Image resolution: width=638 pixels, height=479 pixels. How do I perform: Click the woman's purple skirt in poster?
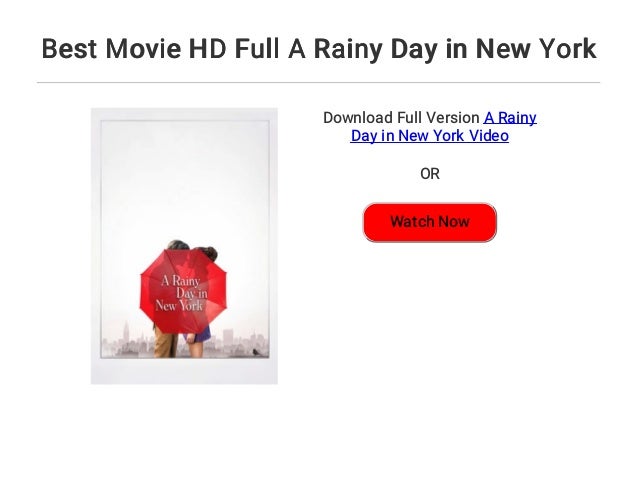coord(199,335)
